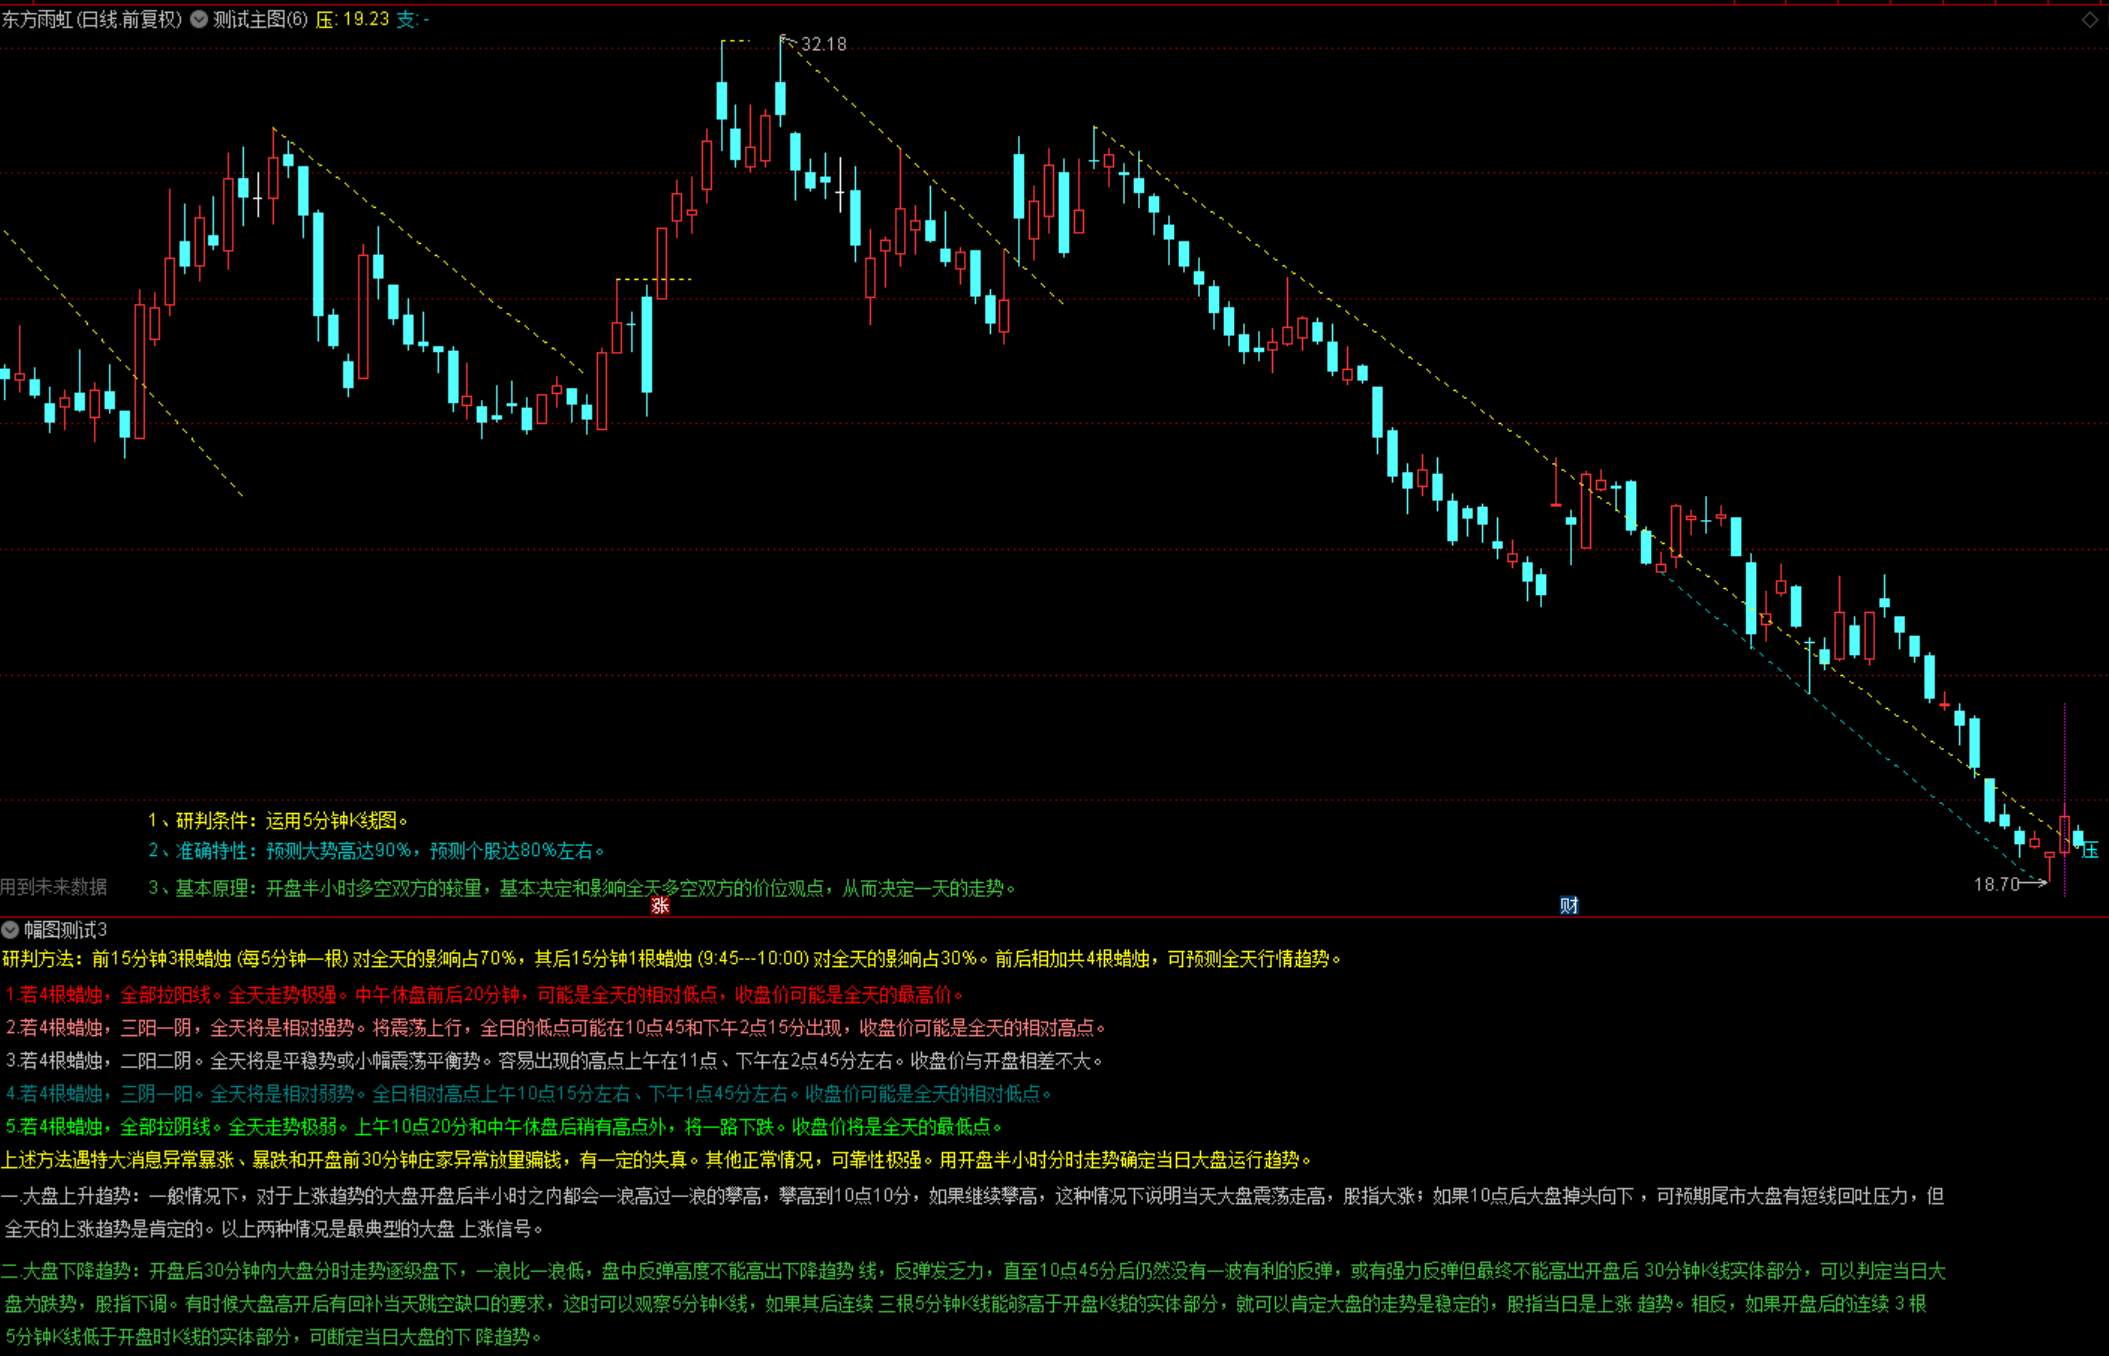Click the blue 财 financial marker icon

[1568, 905]
